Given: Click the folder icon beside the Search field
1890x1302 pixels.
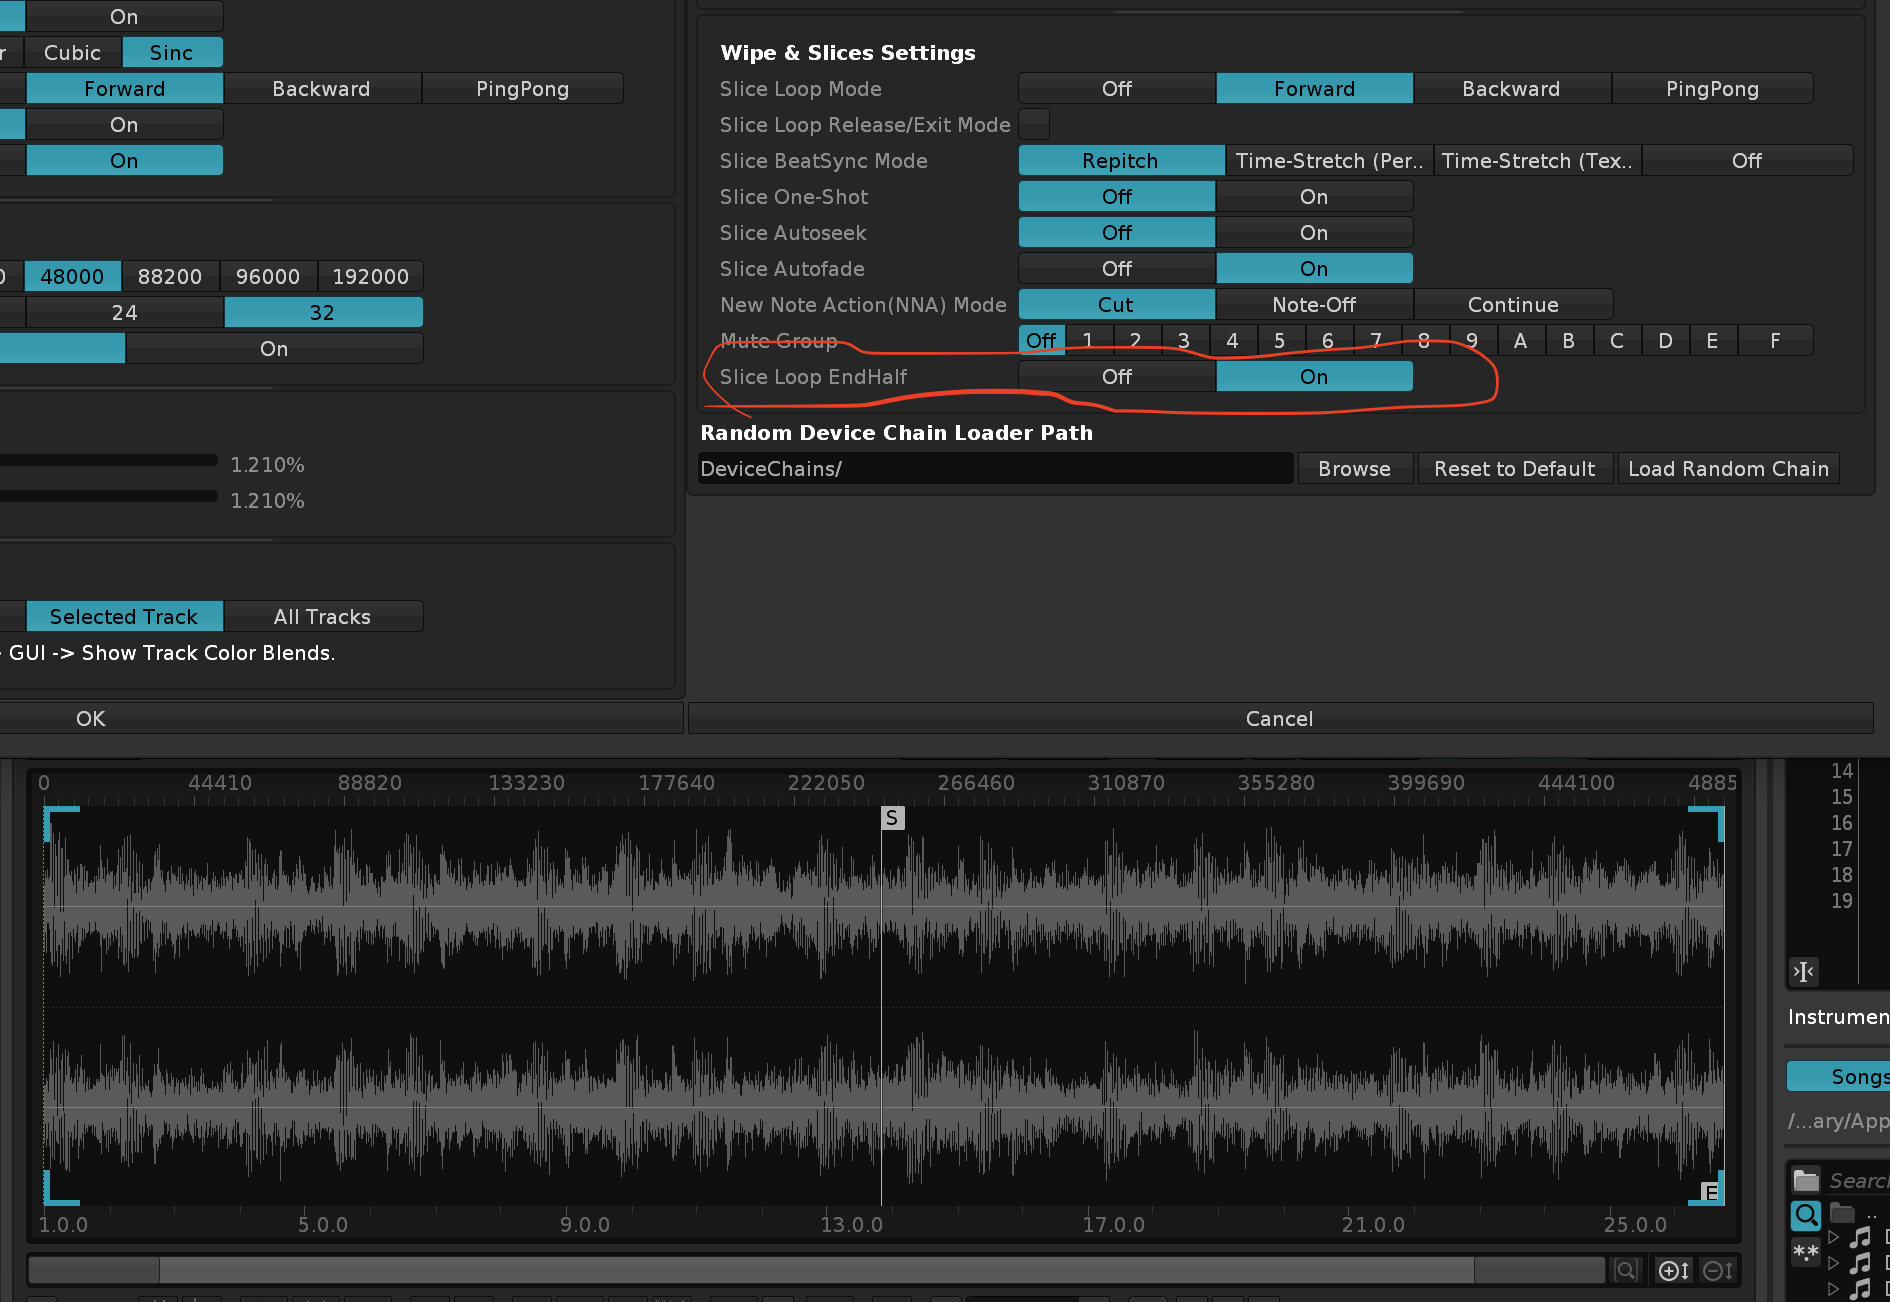Looking at the screenshot, I should click(x=1806, y=1181).
